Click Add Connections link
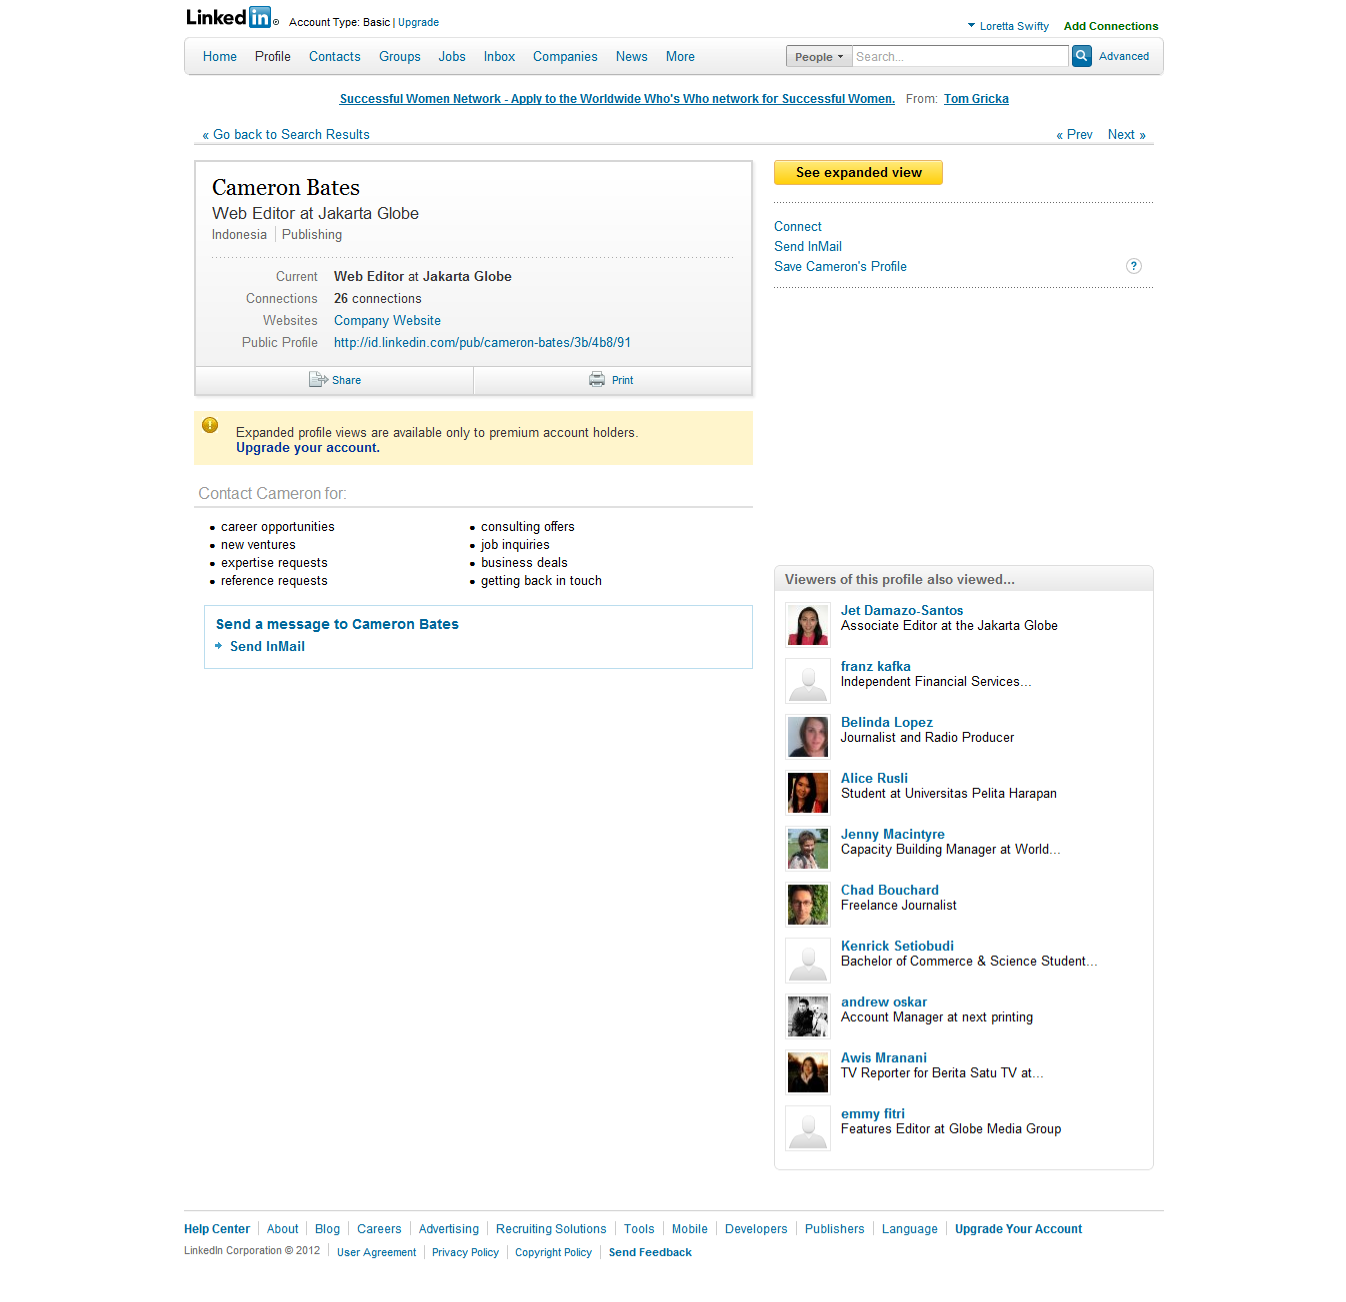 point(1111,26)
